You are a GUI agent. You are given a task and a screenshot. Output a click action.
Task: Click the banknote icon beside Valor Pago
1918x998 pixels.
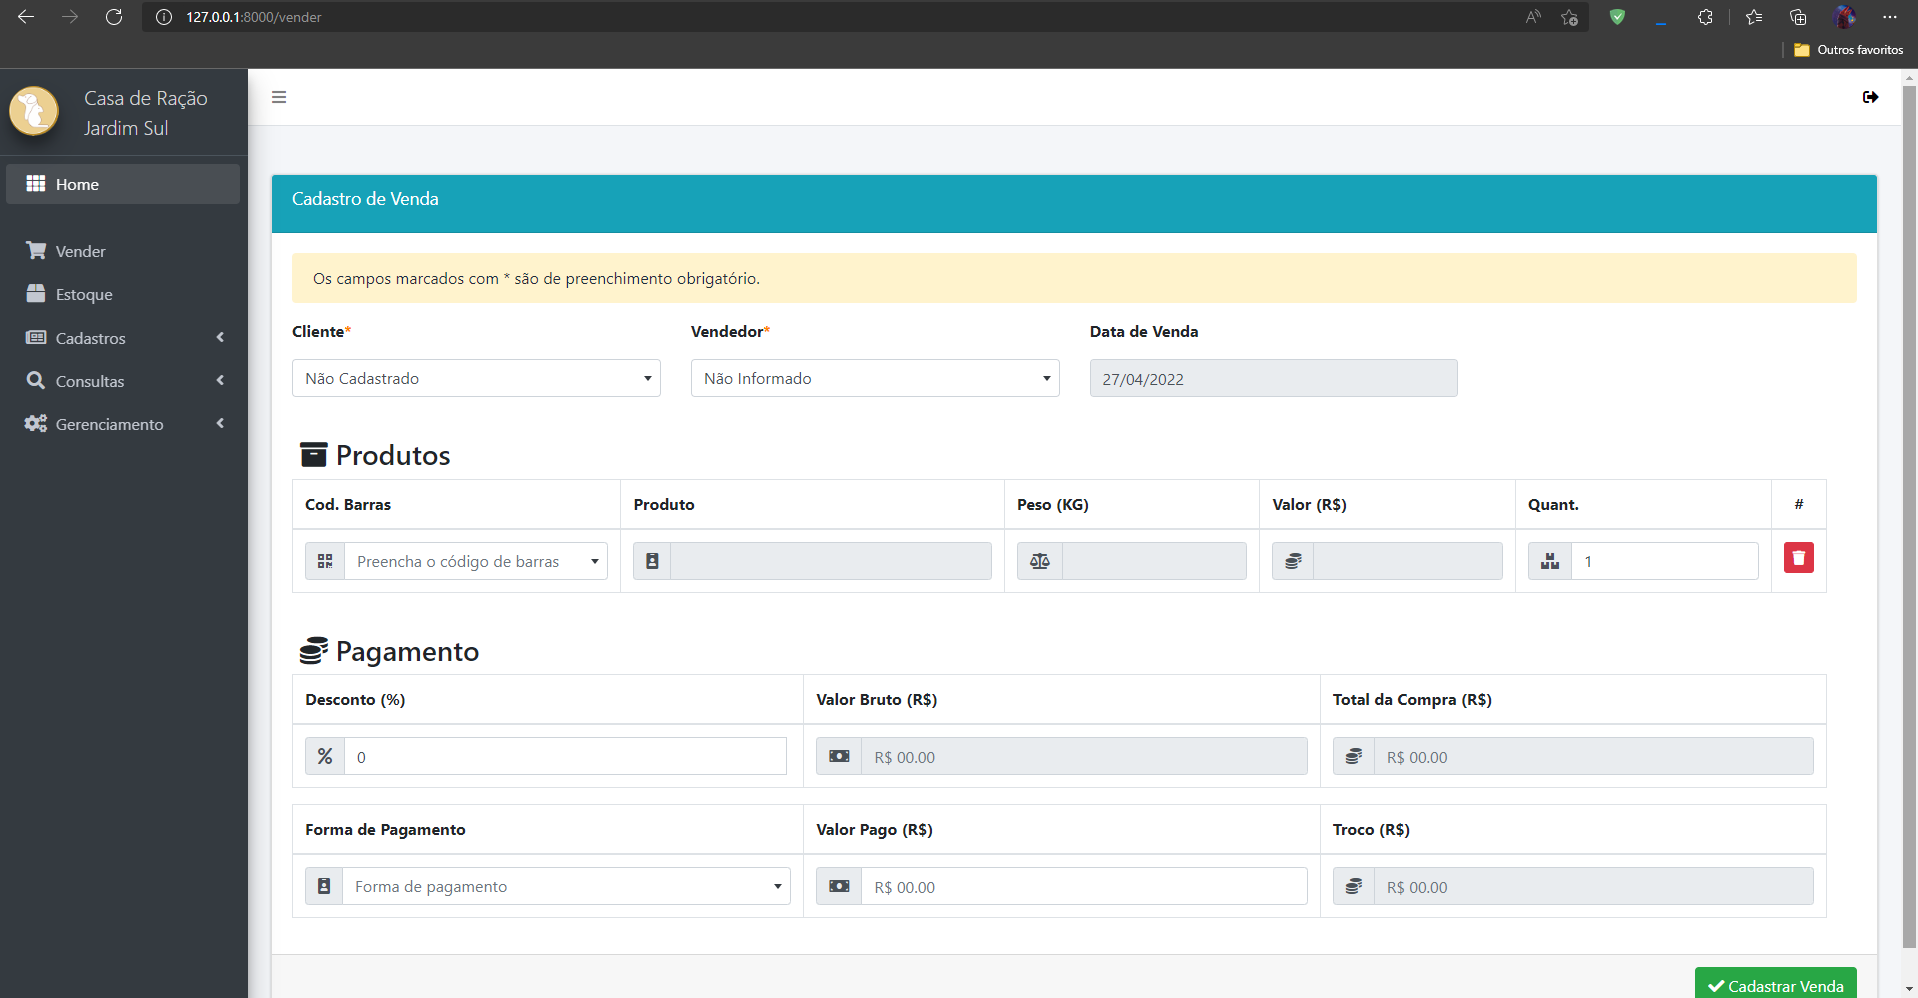(x=839, y=886)
